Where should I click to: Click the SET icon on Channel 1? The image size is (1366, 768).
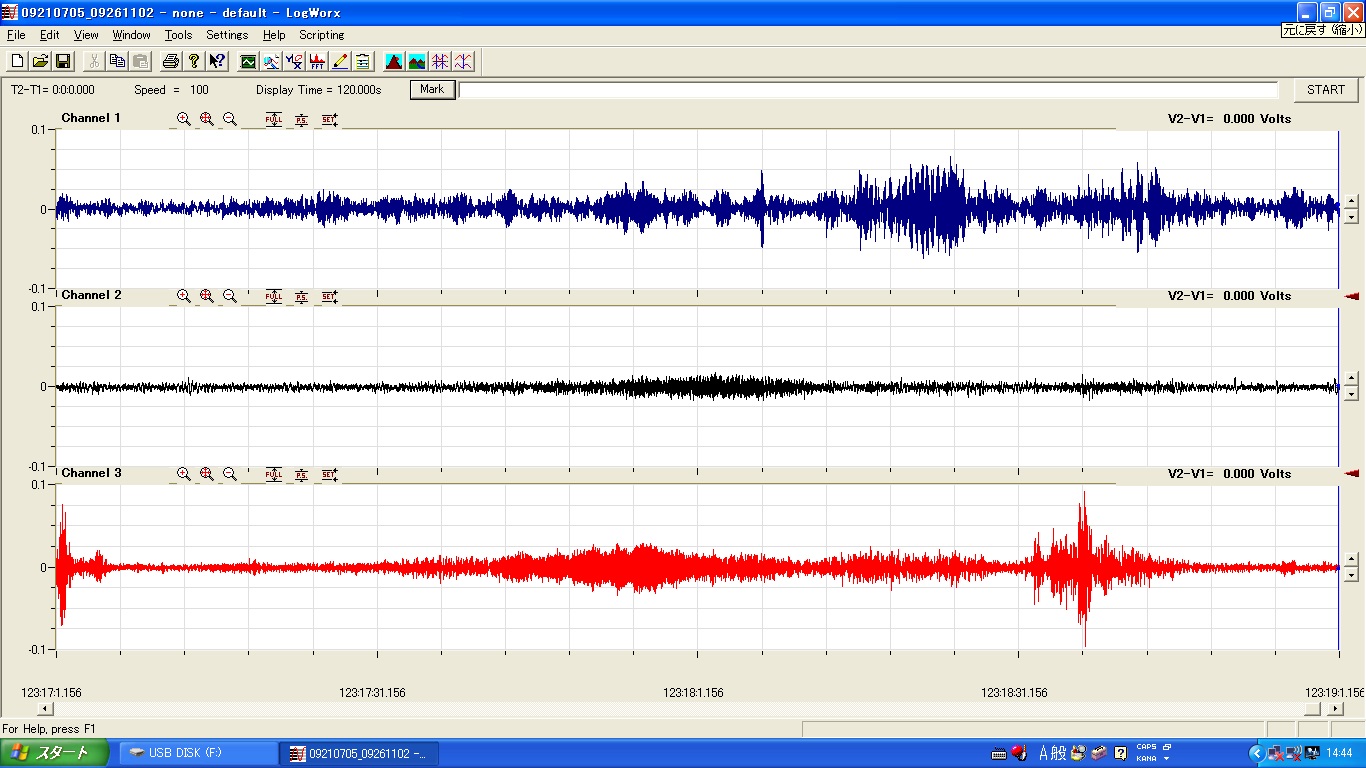tap(329, 119)
